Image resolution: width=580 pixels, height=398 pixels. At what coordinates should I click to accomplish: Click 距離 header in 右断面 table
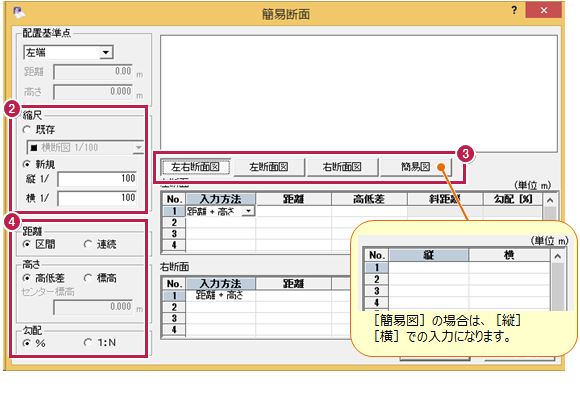point(294,284)
